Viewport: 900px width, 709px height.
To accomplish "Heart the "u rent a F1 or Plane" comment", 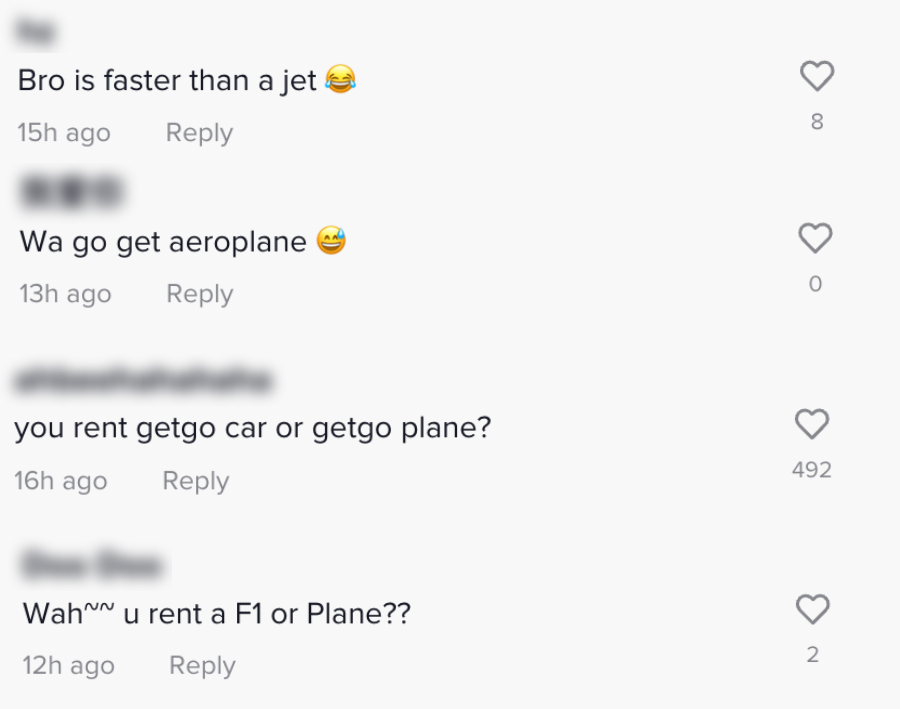I will (812, 609).
